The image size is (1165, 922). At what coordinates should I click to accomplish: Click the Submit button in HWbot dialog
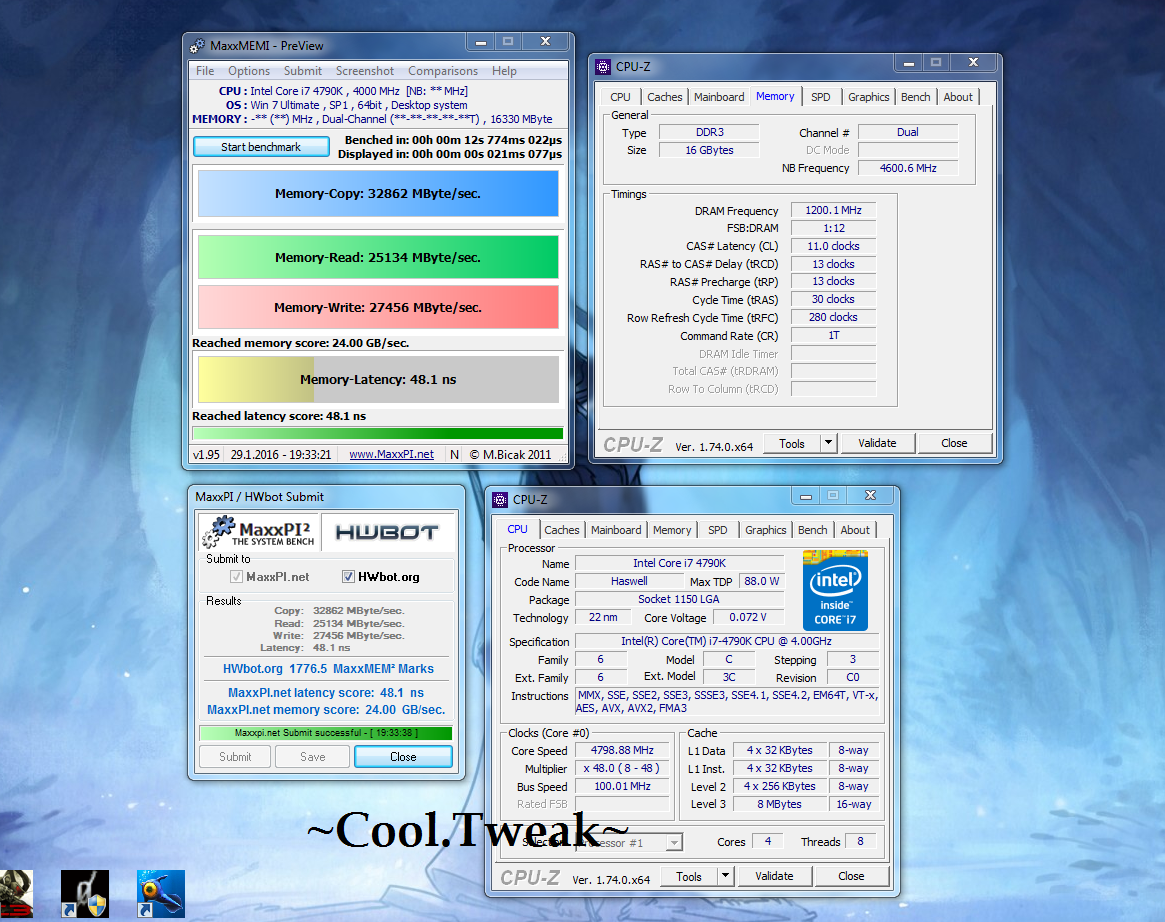point(235,757)
